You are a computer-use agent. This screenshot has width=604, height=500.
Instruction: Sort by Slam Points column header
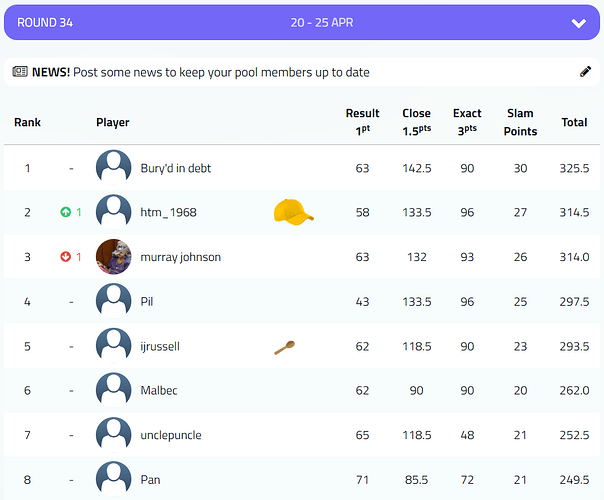click(x=520, y=122)
